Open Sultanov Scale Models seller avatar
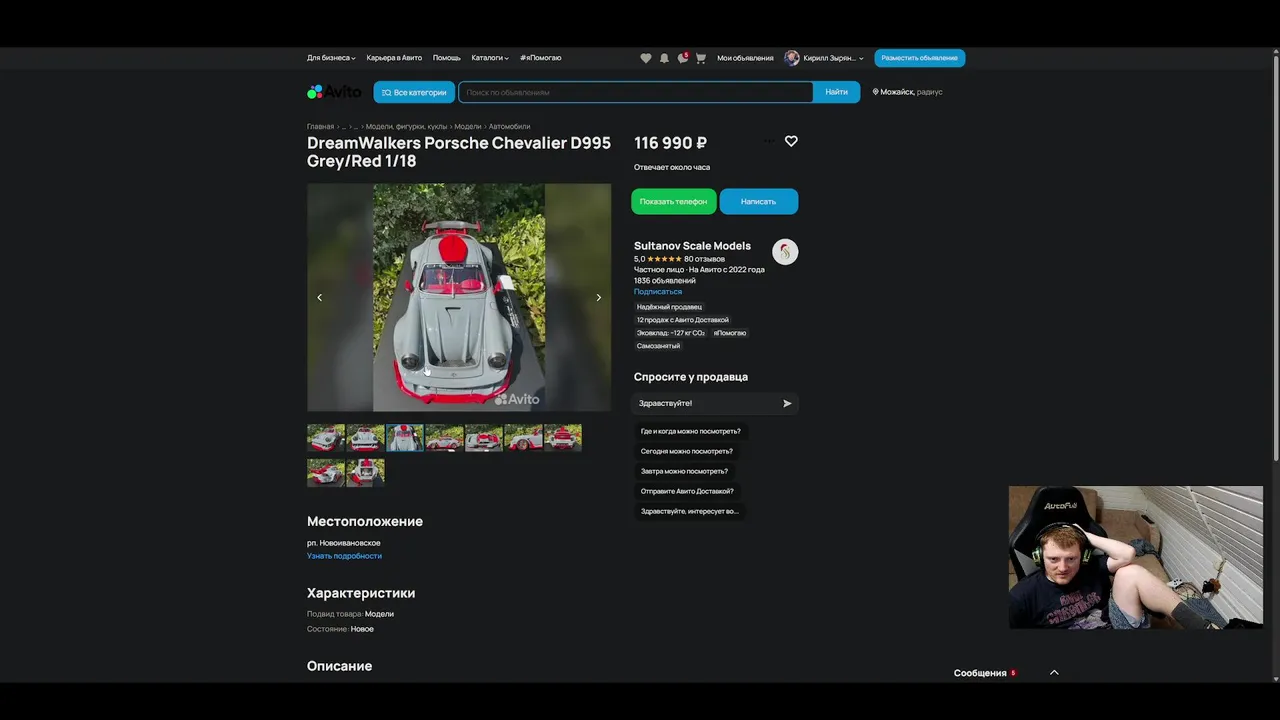 click(x=785, y=252)
